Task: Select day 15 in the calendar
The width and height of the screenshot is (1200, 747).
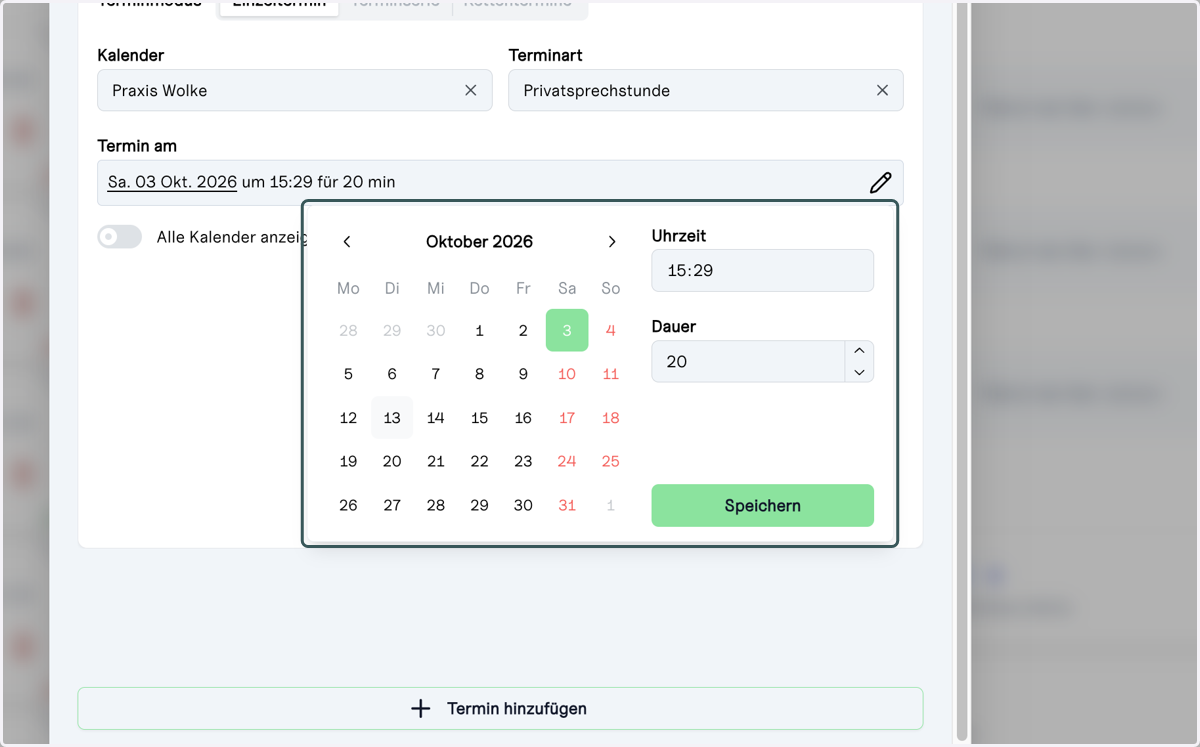Action: (x=480, y=418)
